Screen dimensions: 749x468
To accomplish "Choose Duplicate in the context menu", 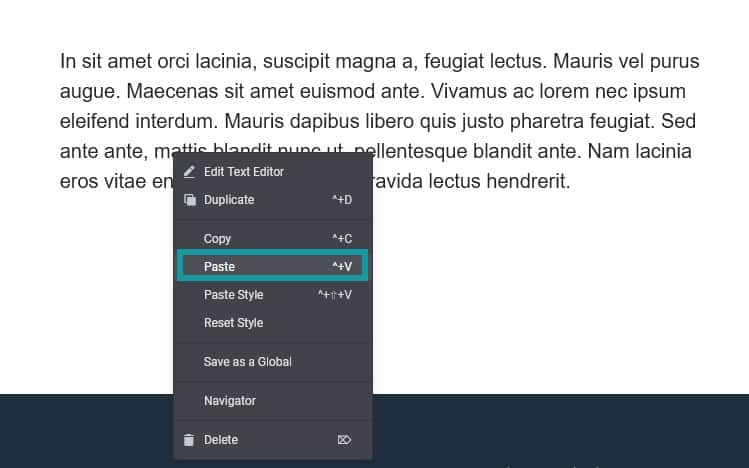I will point(229,200).
